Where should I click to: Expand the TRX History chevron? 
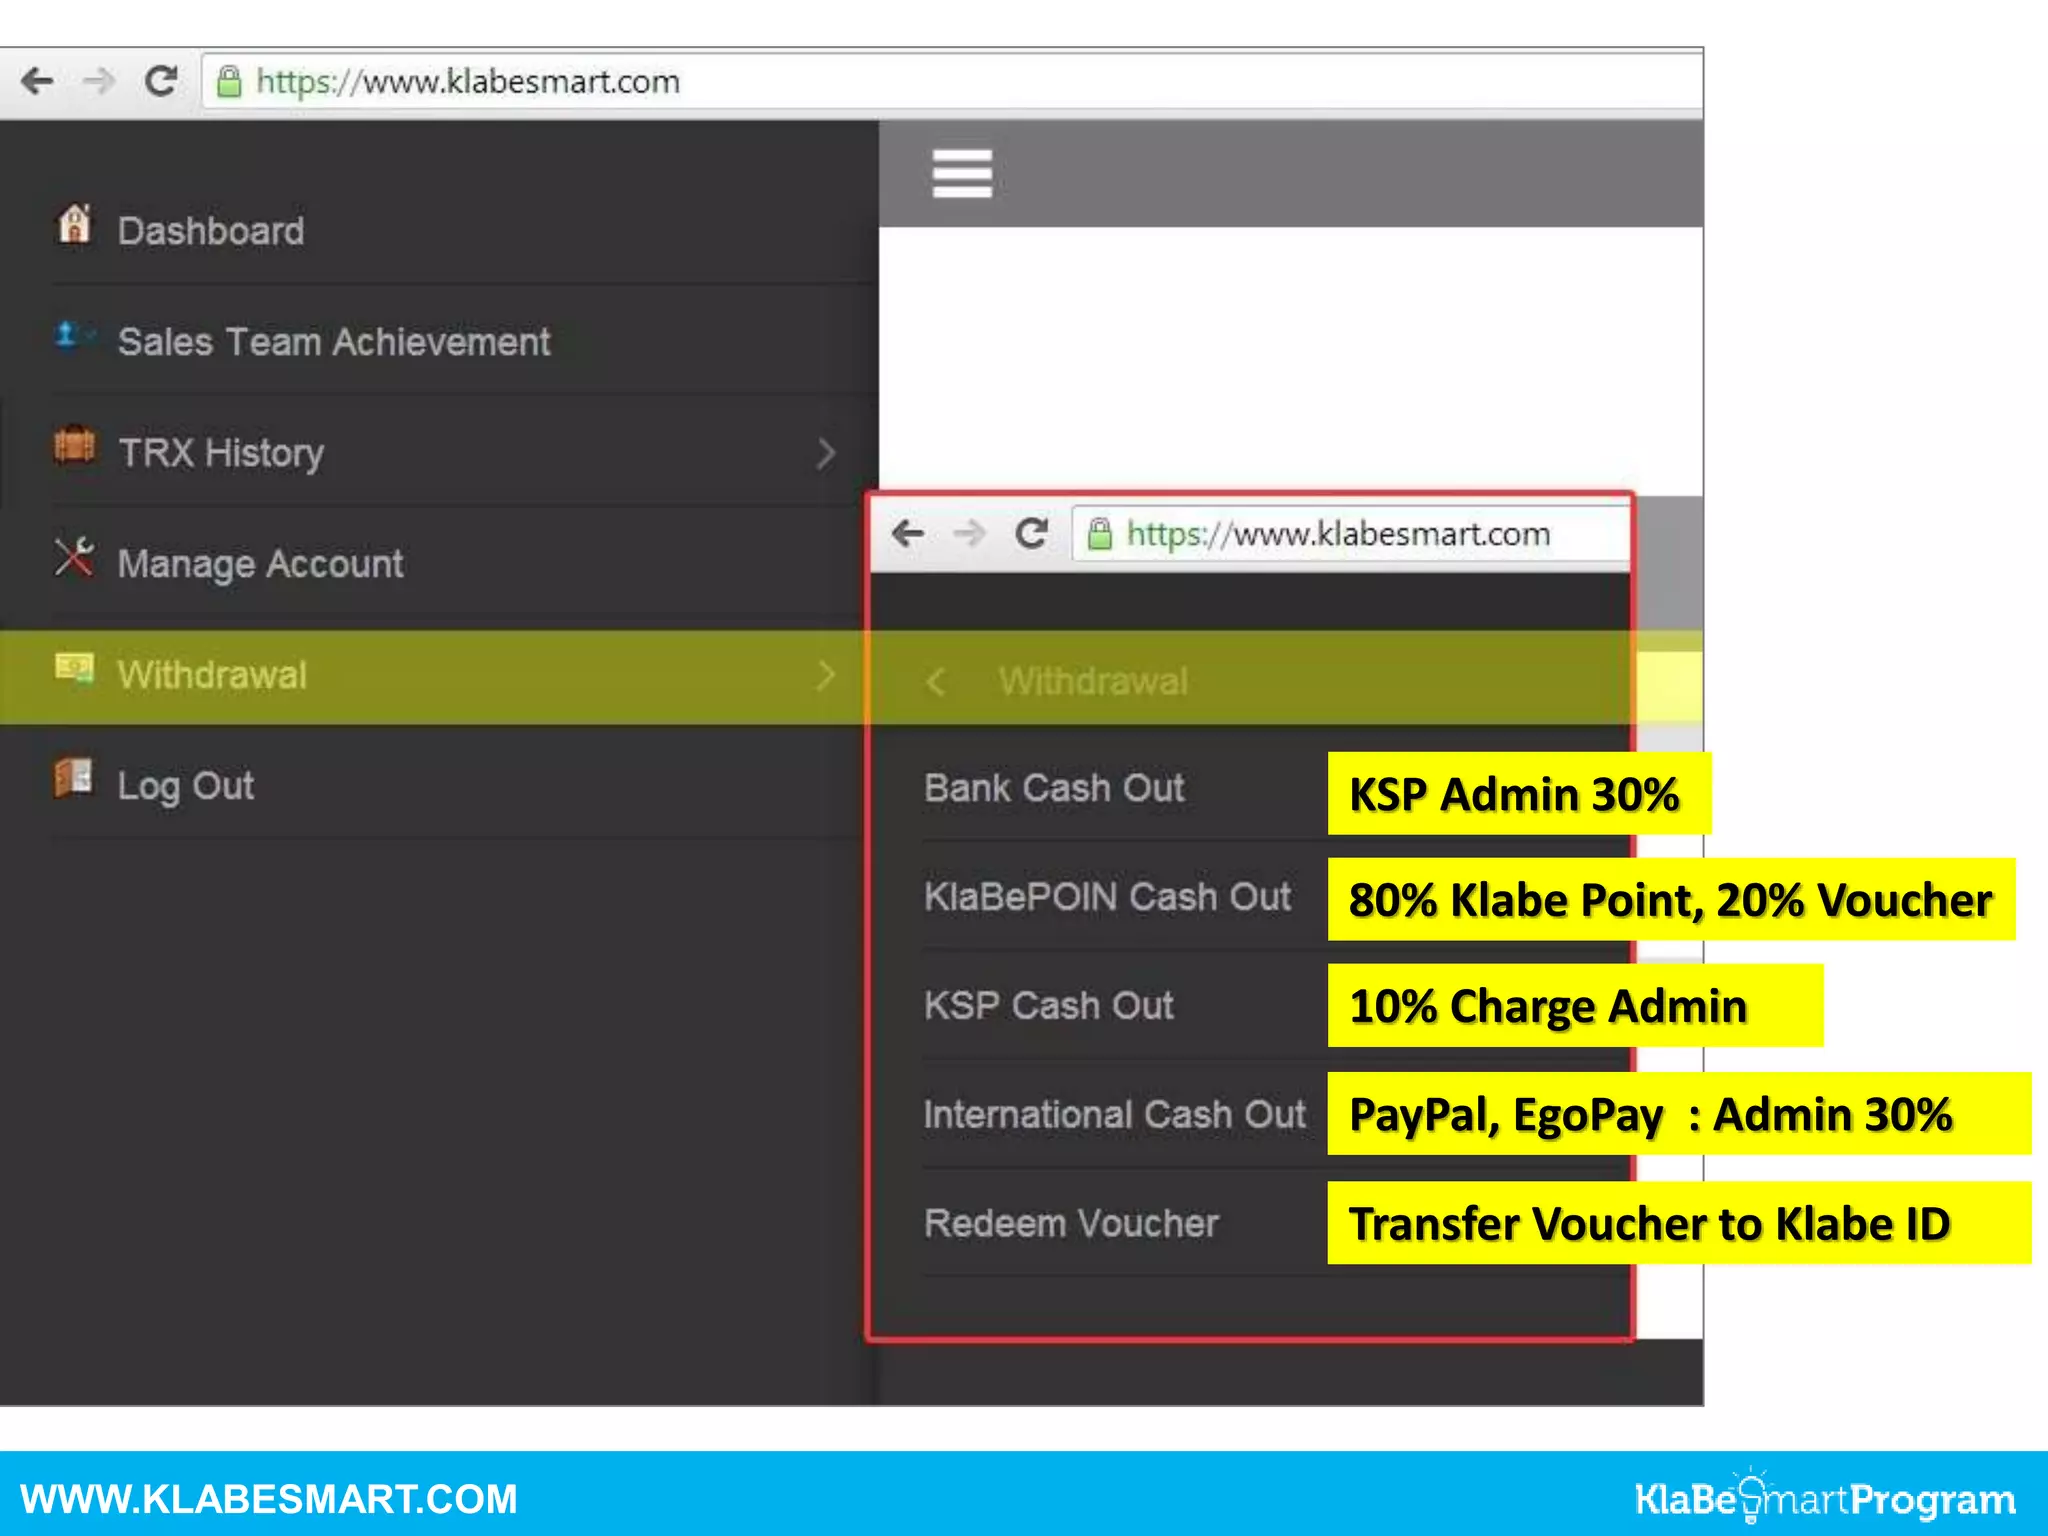[826, 453]
